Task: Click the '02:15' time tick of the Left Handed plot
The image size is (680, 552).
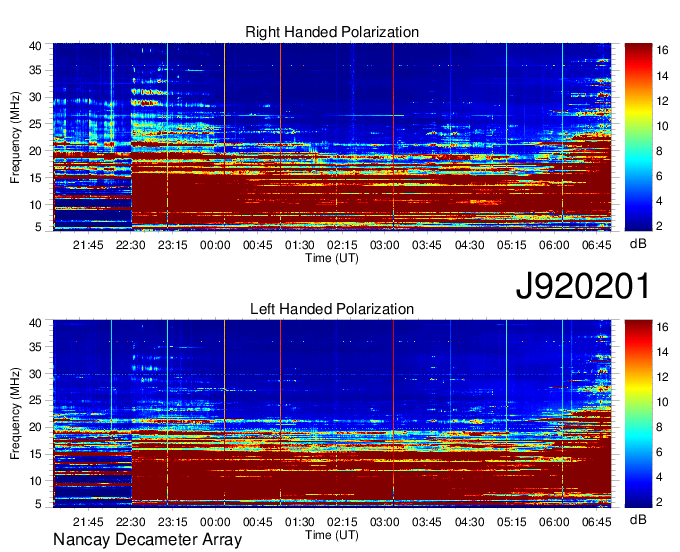Action: coord(342,522)
